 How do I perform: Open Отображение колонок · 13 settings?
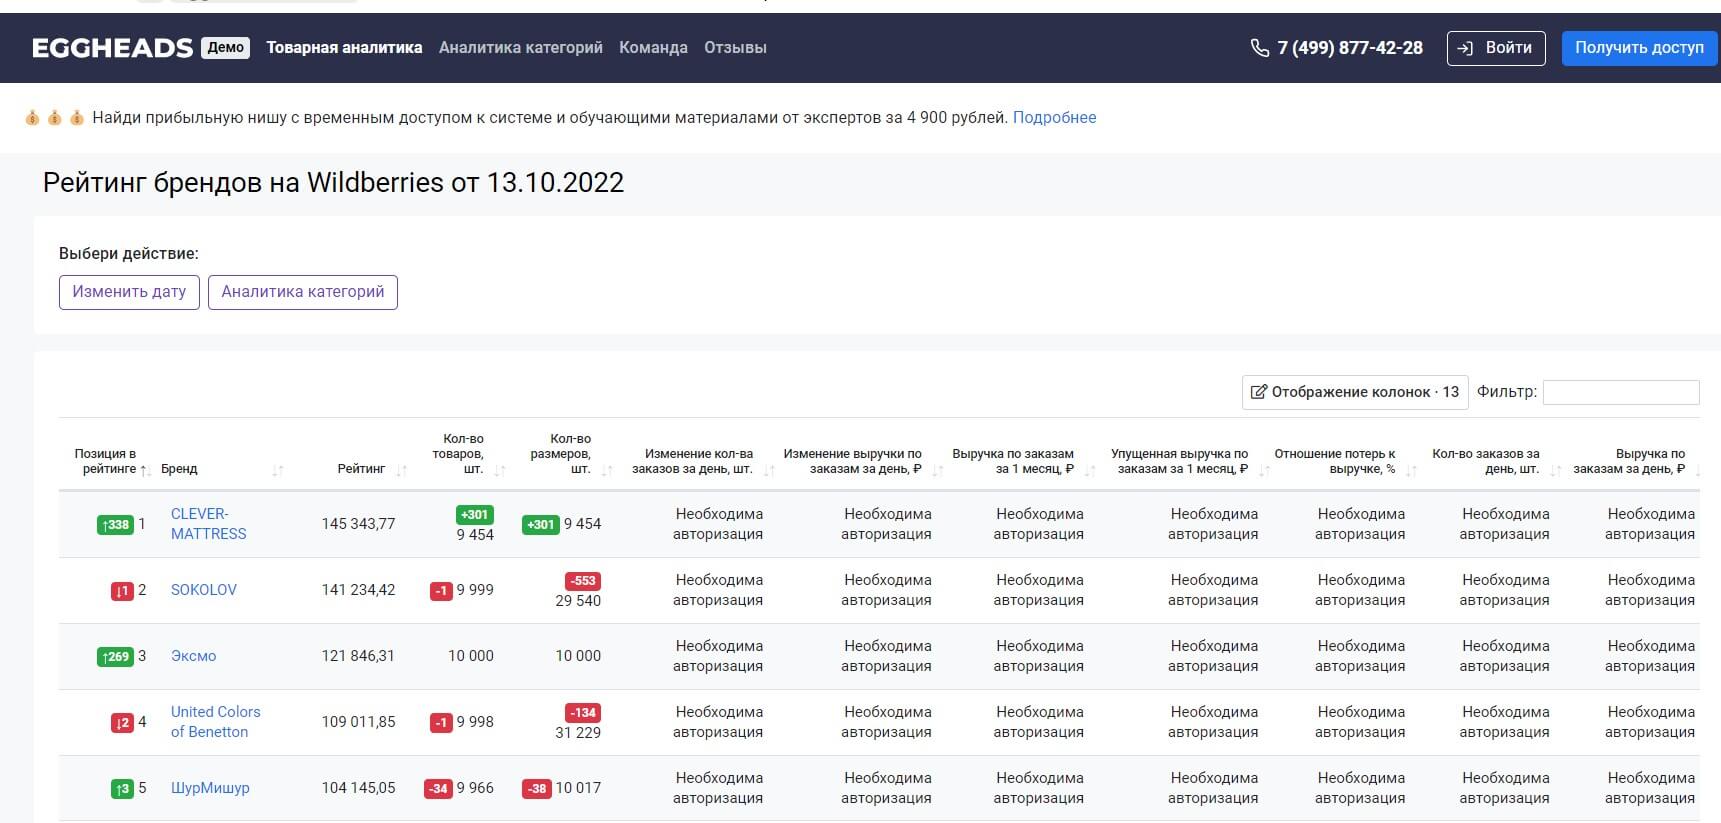point(1355,392)
